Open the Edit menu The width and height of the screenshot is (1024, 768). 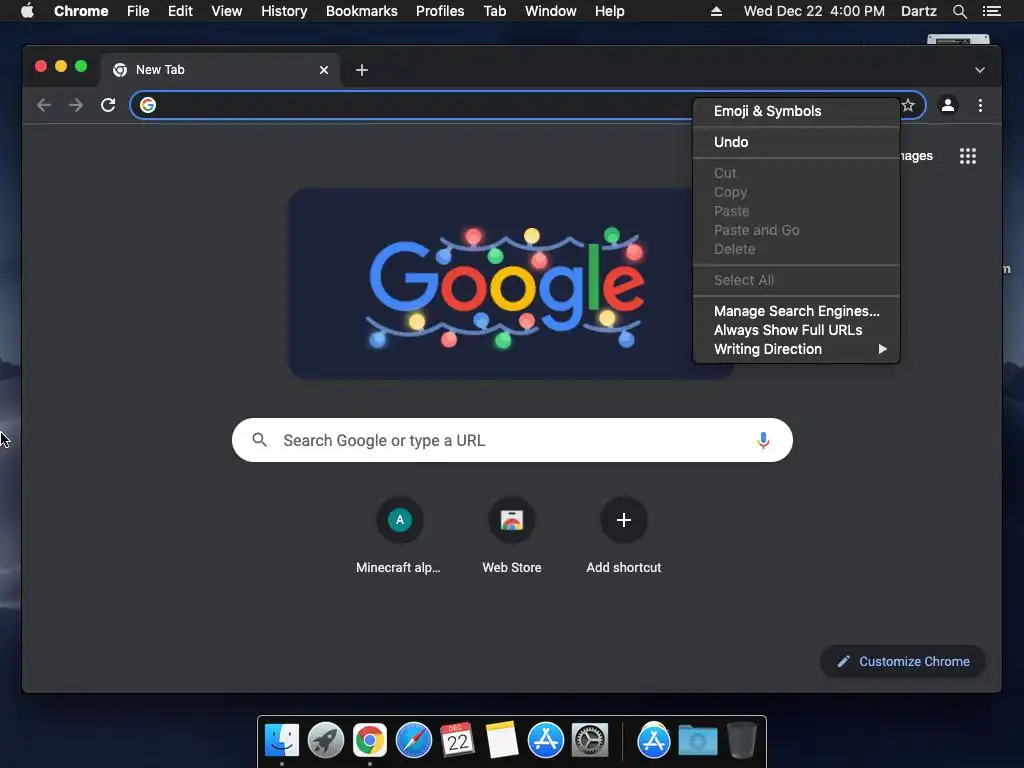coord(180,11)
